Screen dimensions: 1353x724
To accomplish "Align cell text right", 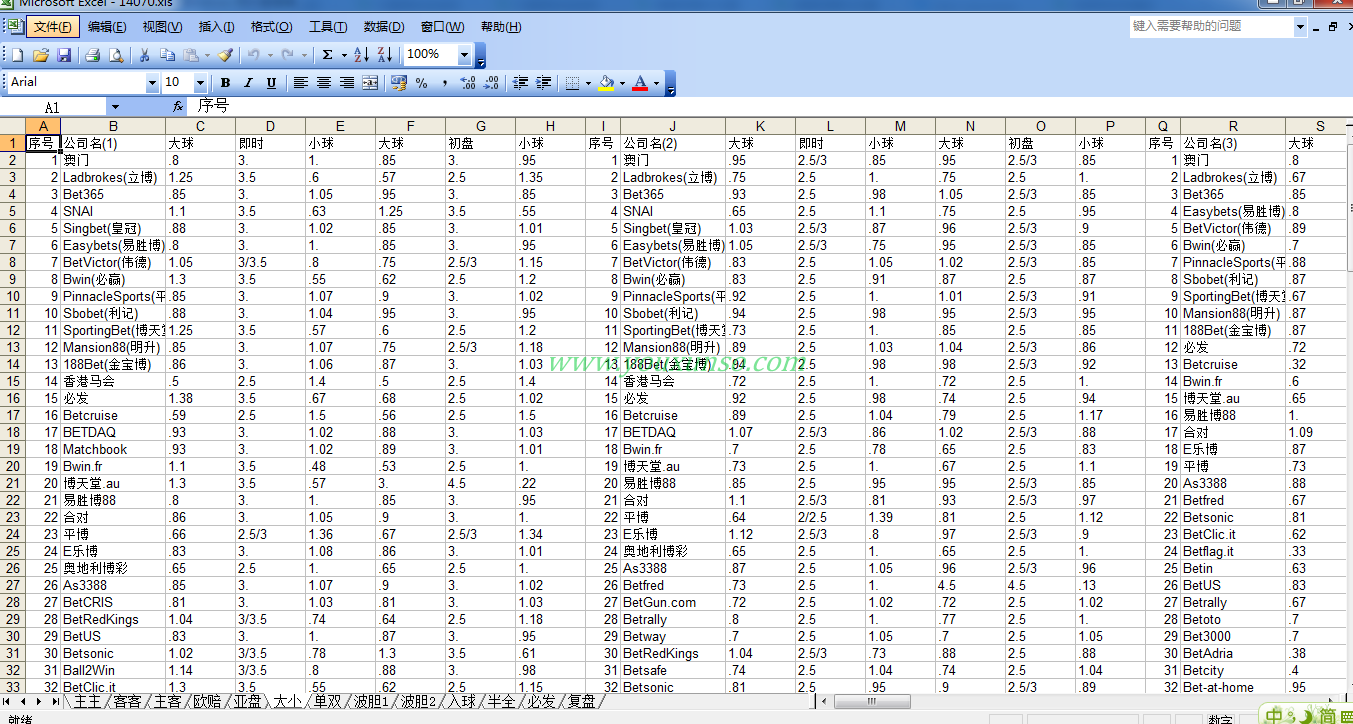I will (347, 83).
